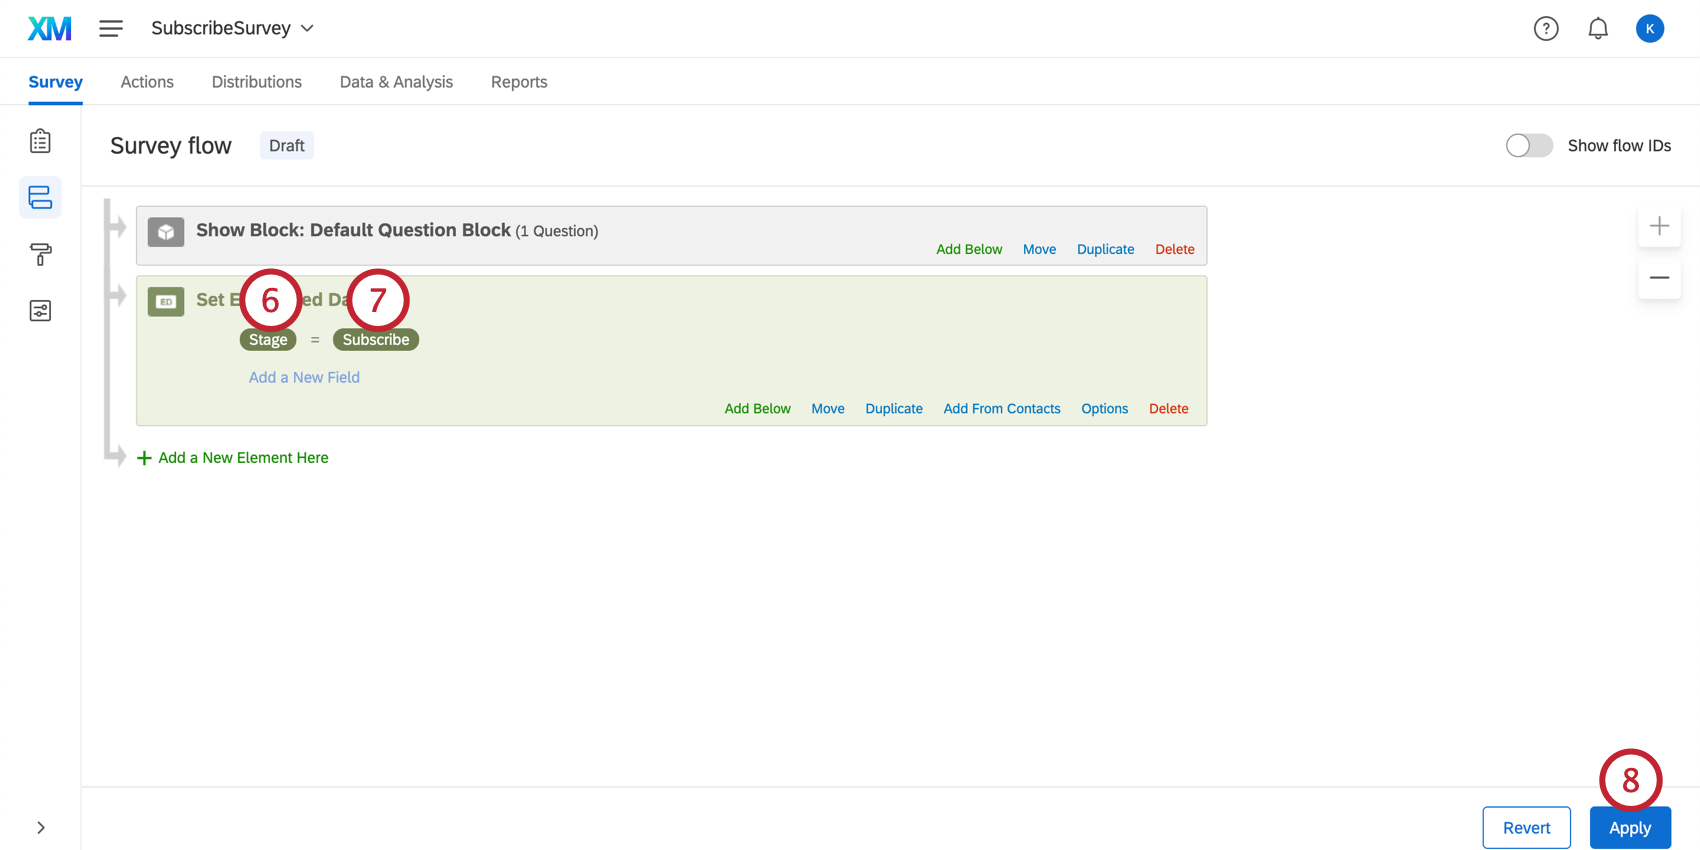Open the Data & Analysis tab

pos(396,82)
